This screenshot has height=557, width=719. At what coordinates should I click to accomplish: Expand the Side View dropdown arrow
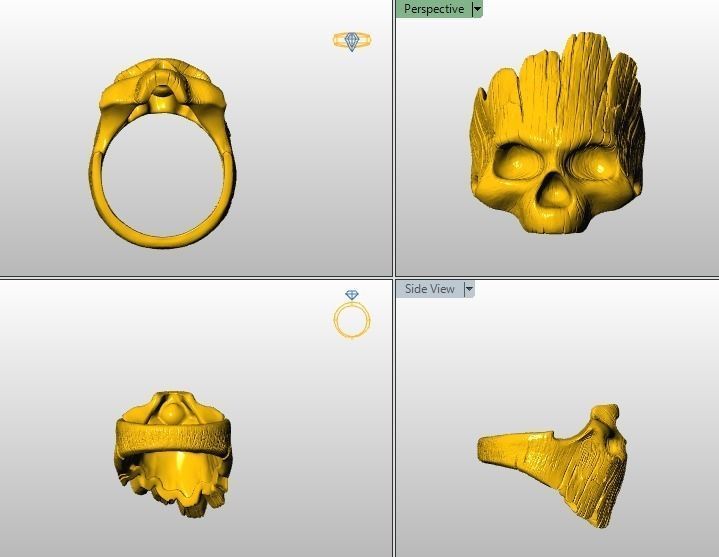coord(469,289)
